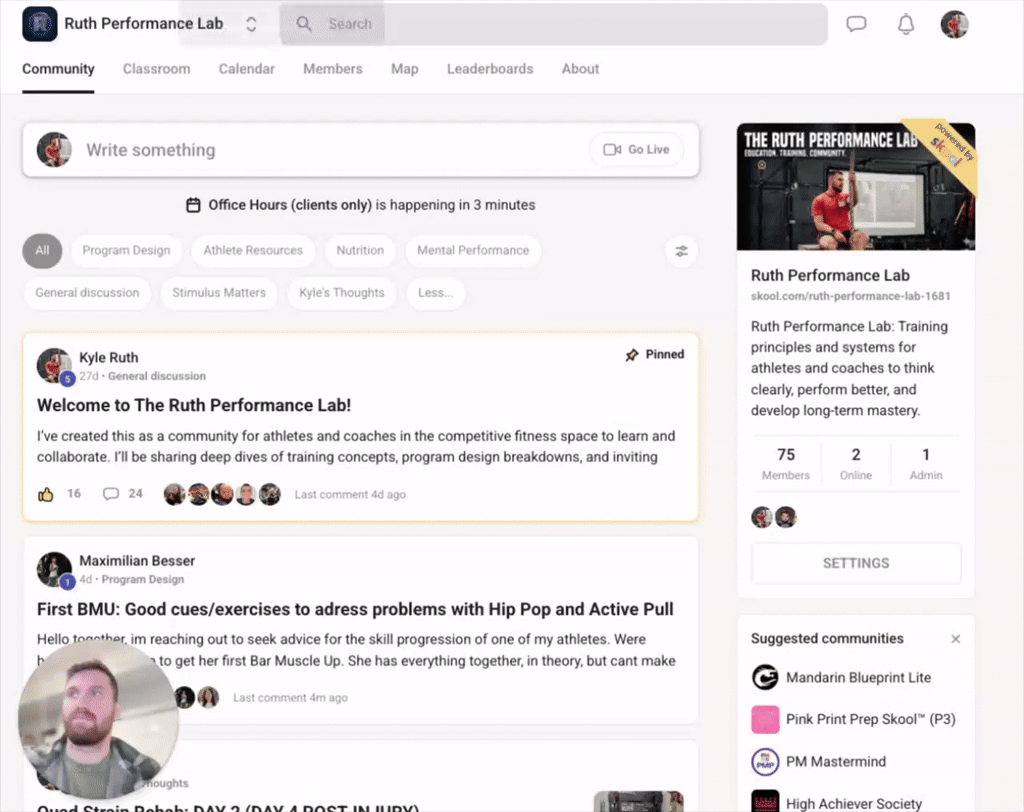
Task: Open the notifications bell
Action: pyautogui.click(x=906, y=24)
